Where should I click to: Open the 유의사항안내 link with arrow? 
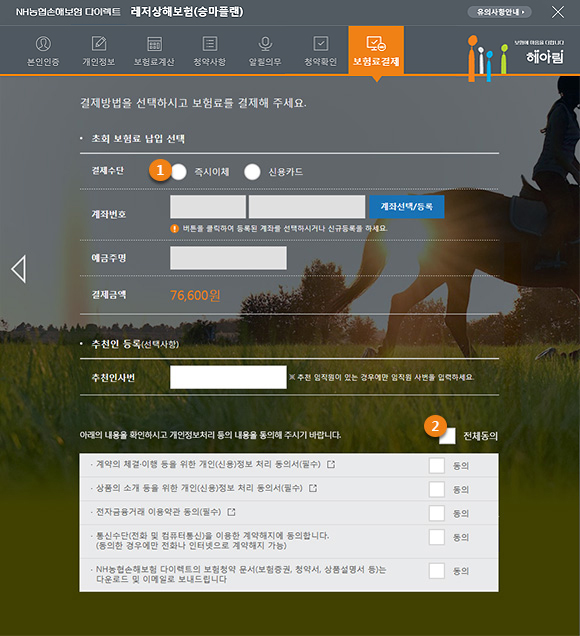click(500, 12)
